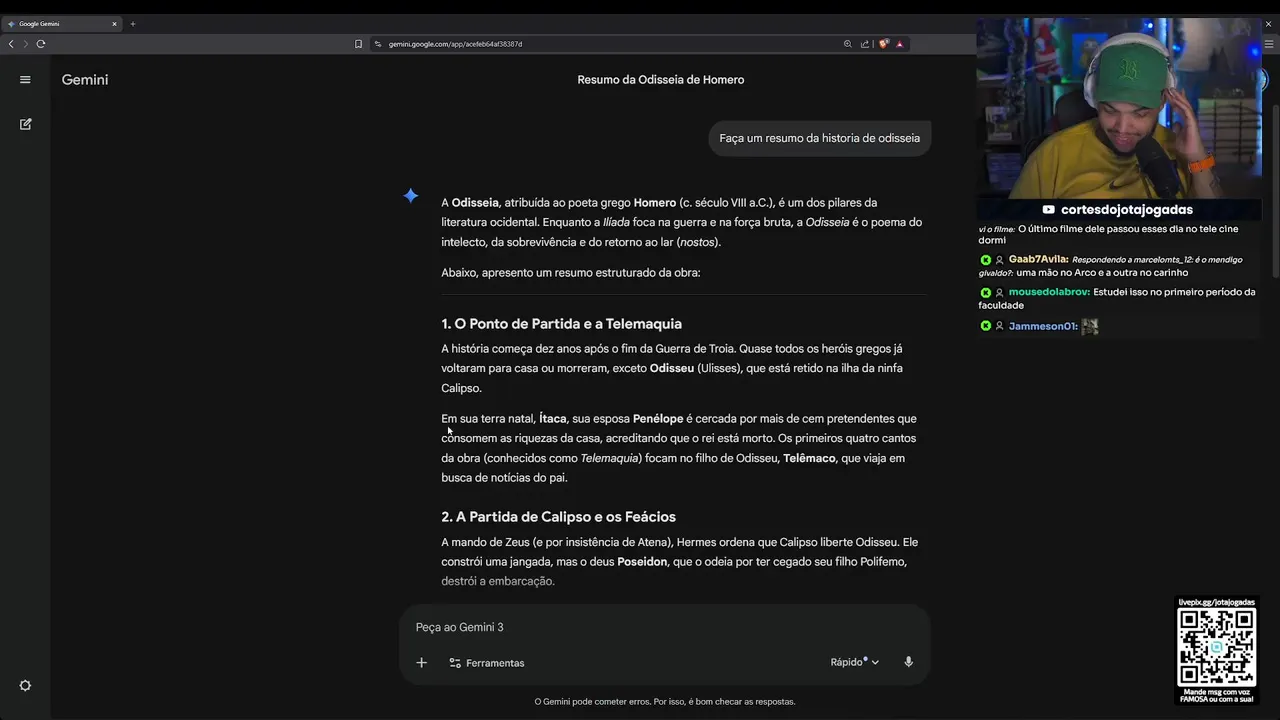Start a new chat with the pencil icon

(25, 124)
